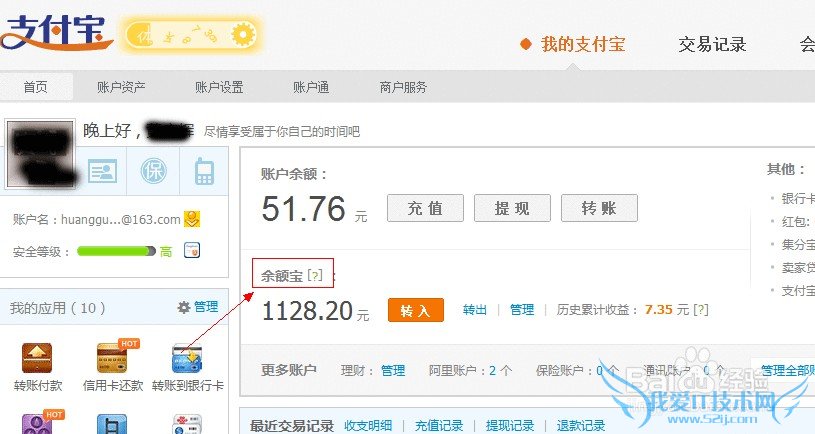Select the 商户服务 navigation item

click(x=403, y=87)
